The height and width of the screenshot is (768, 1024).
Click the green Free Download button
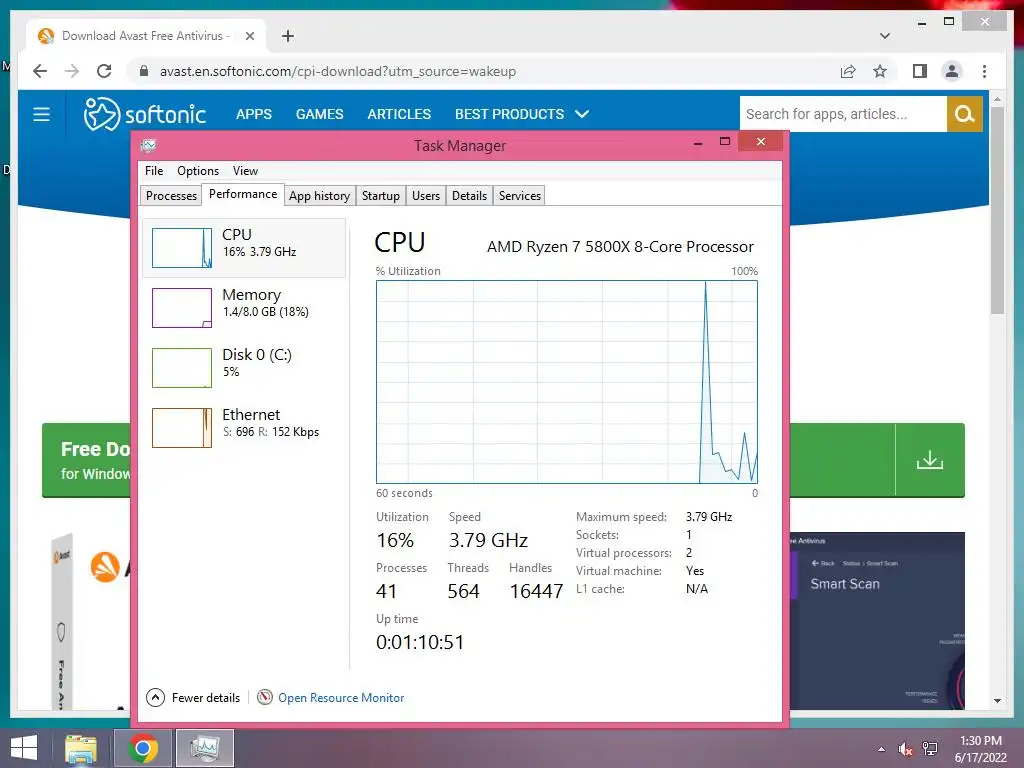click(86, 460)
